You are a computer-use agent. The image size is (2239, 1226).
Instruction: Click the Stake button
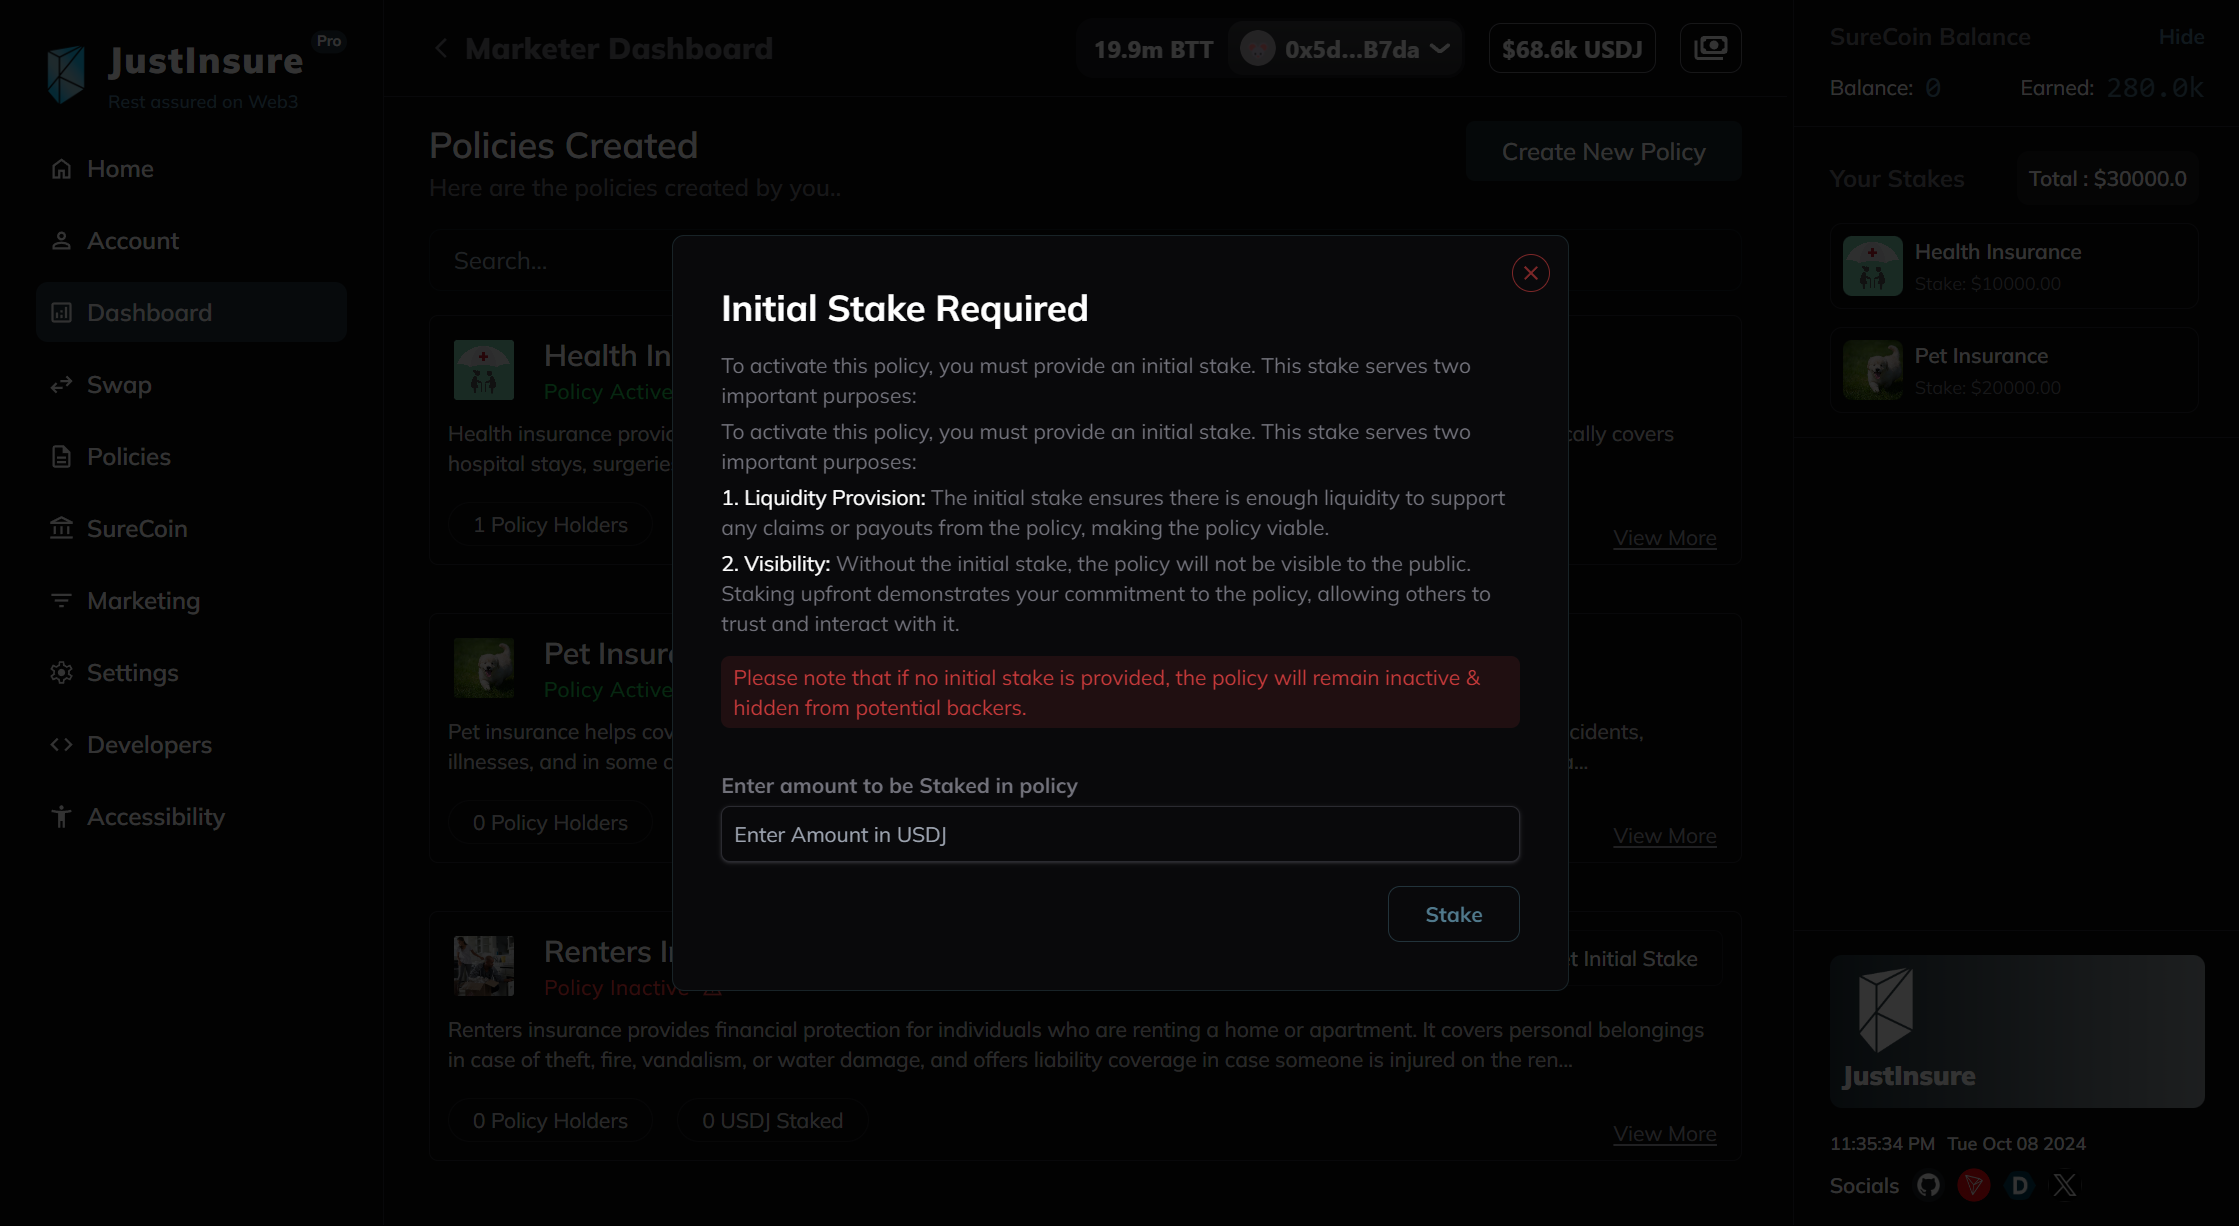coord(1453,914)
